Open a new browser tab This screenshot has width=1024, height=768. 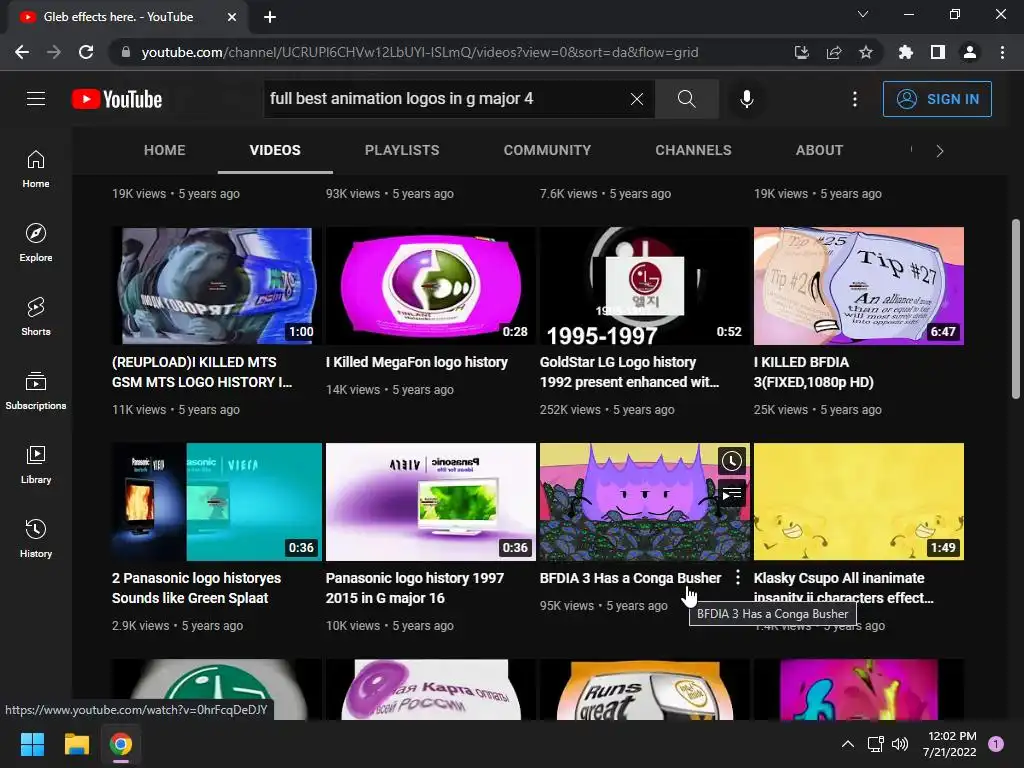(270, 17)
